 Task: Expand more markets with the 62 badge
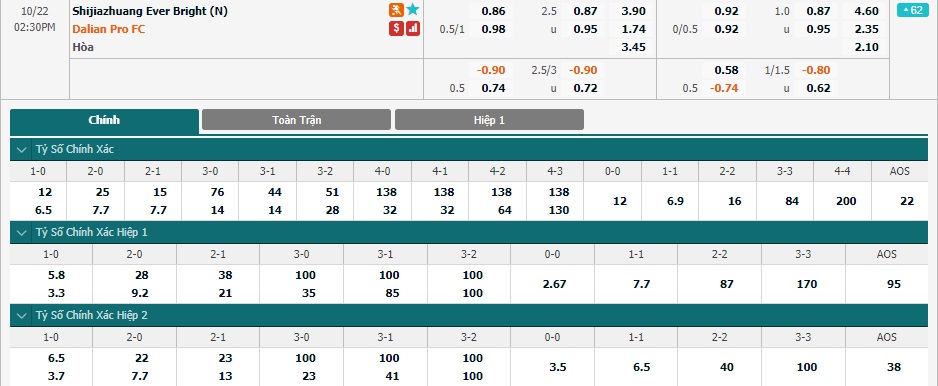[x=912, y=10]
